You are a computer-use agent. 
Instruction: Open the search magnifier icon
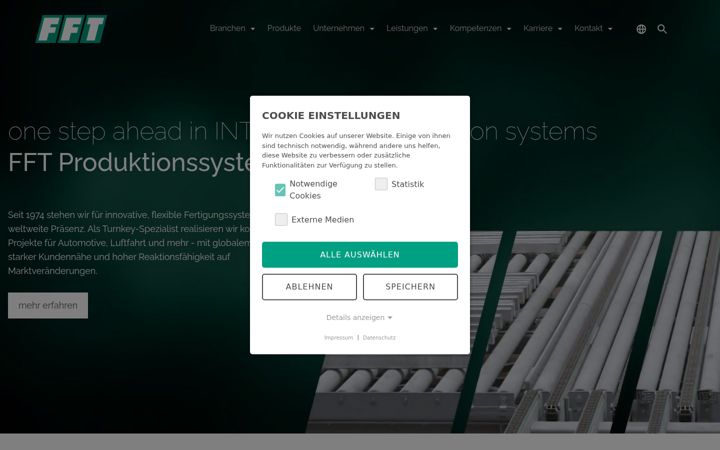662,29
